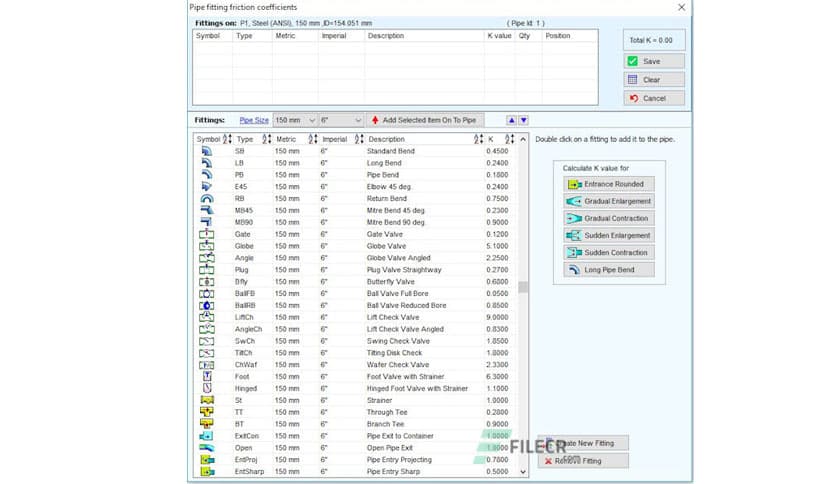
Task: Click the Foot Valve with Strainer icon
Action: coord(207,376)
